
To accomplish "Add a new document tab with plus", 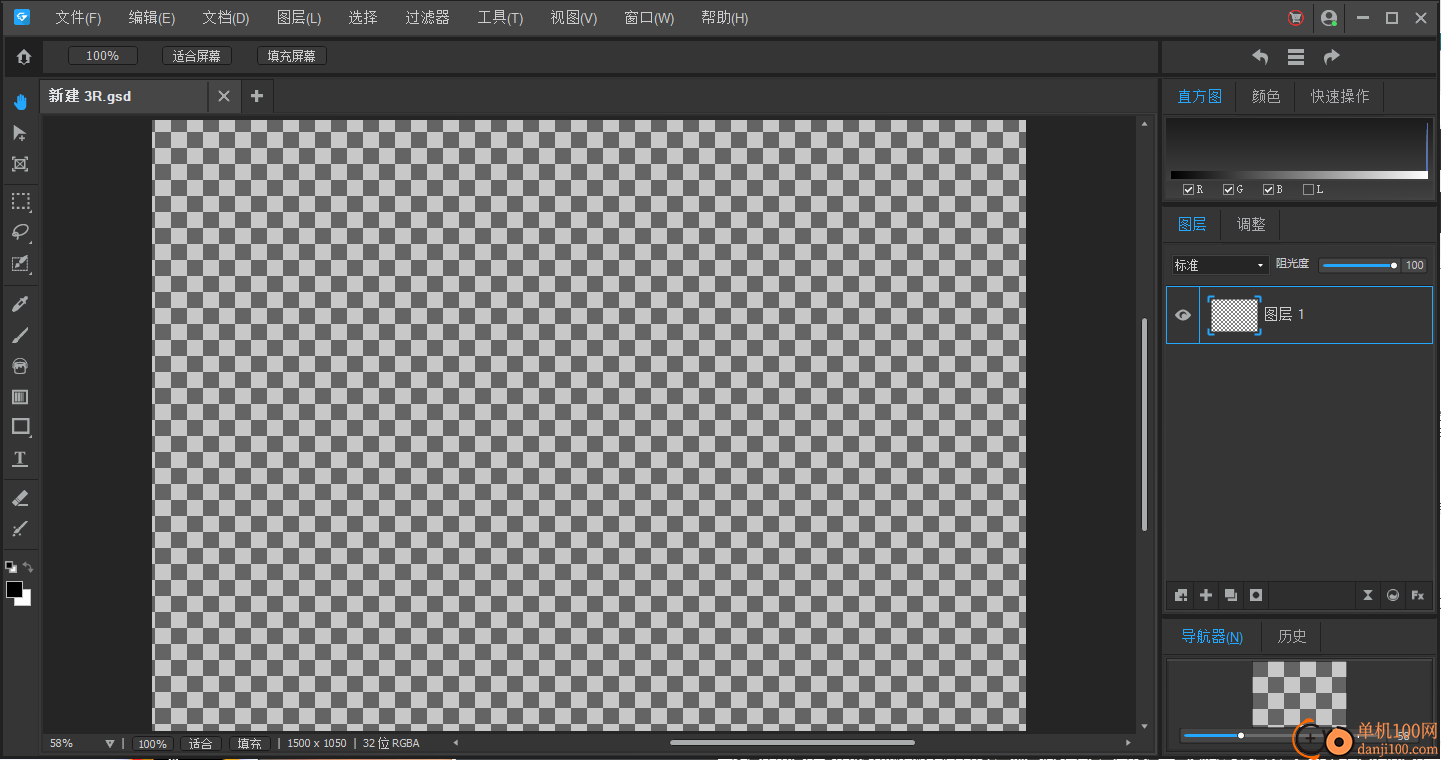I will coord(256,96).
